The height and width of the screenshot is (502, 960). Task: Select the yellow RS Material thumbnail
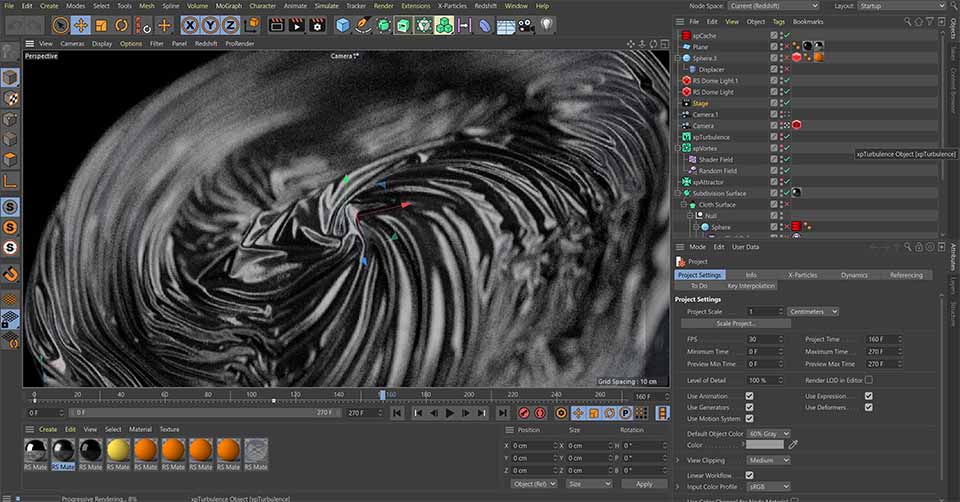[118, 450]
